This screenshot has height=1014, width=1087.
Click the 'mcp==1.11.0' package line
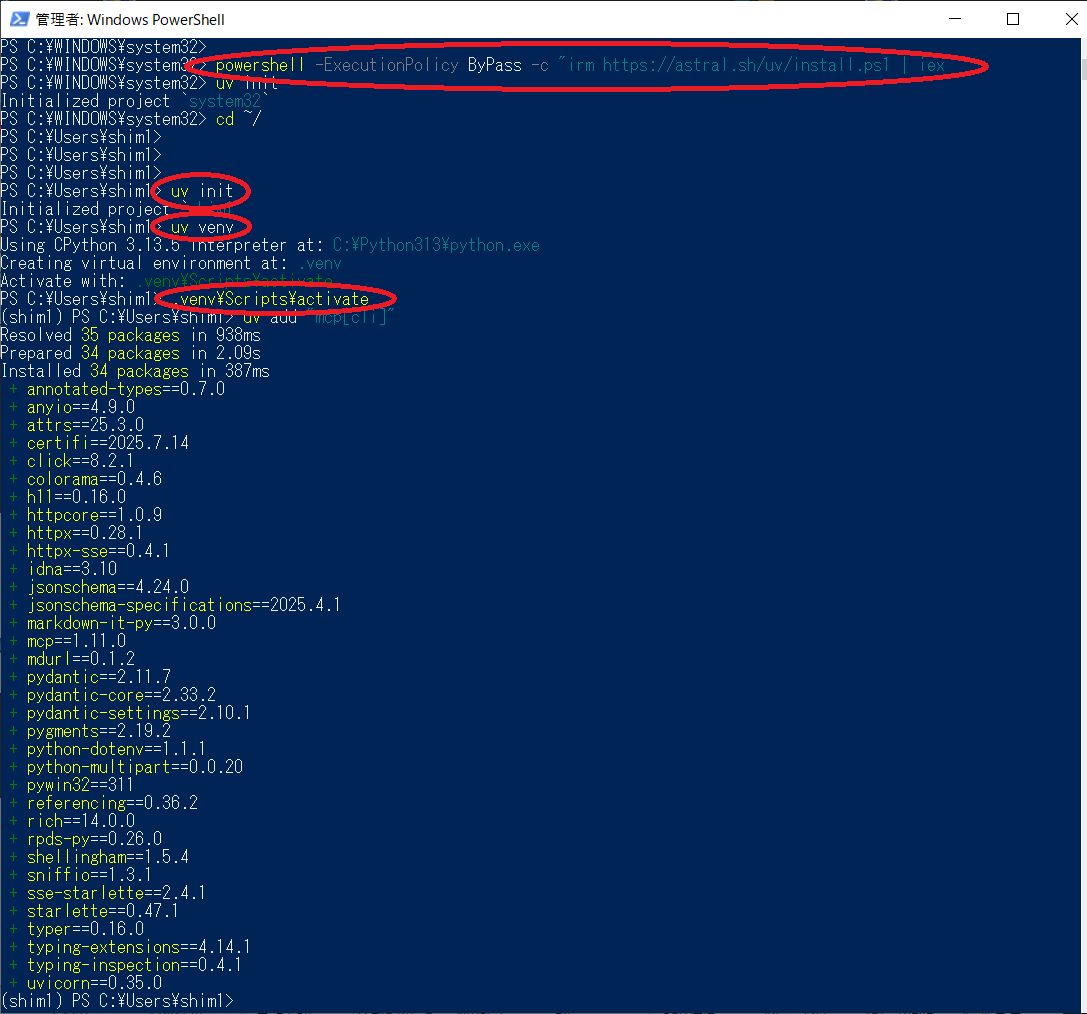[76, 641]
